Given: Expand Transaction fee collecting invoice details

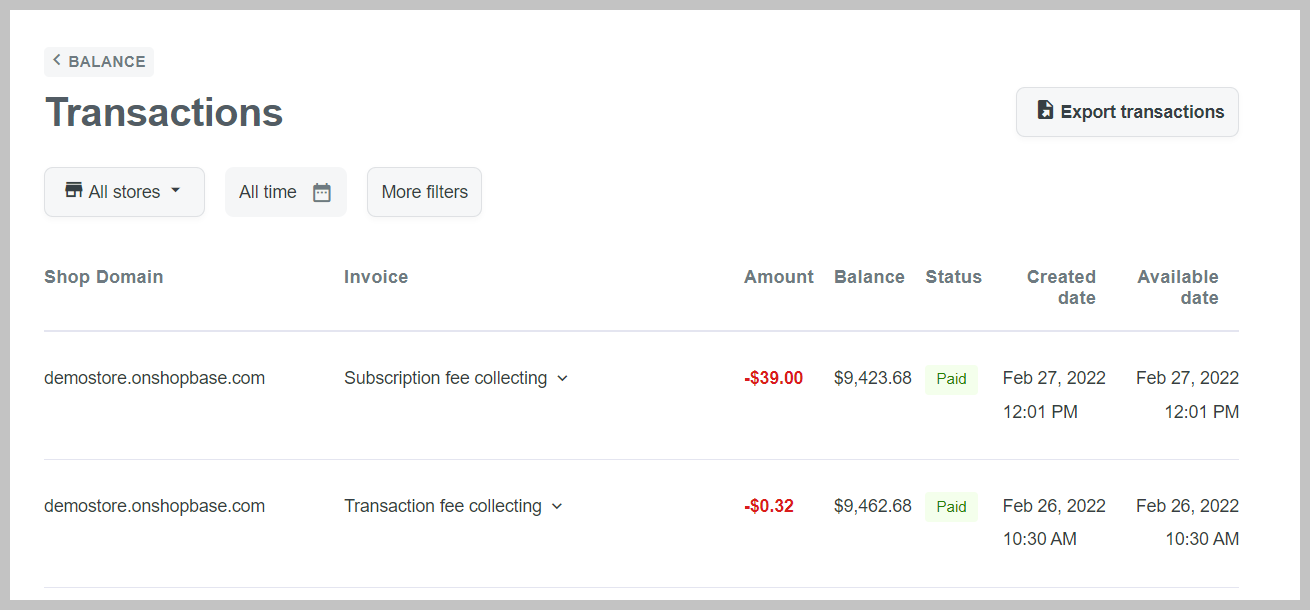Looking at the screenshot, I should point(557,507).
